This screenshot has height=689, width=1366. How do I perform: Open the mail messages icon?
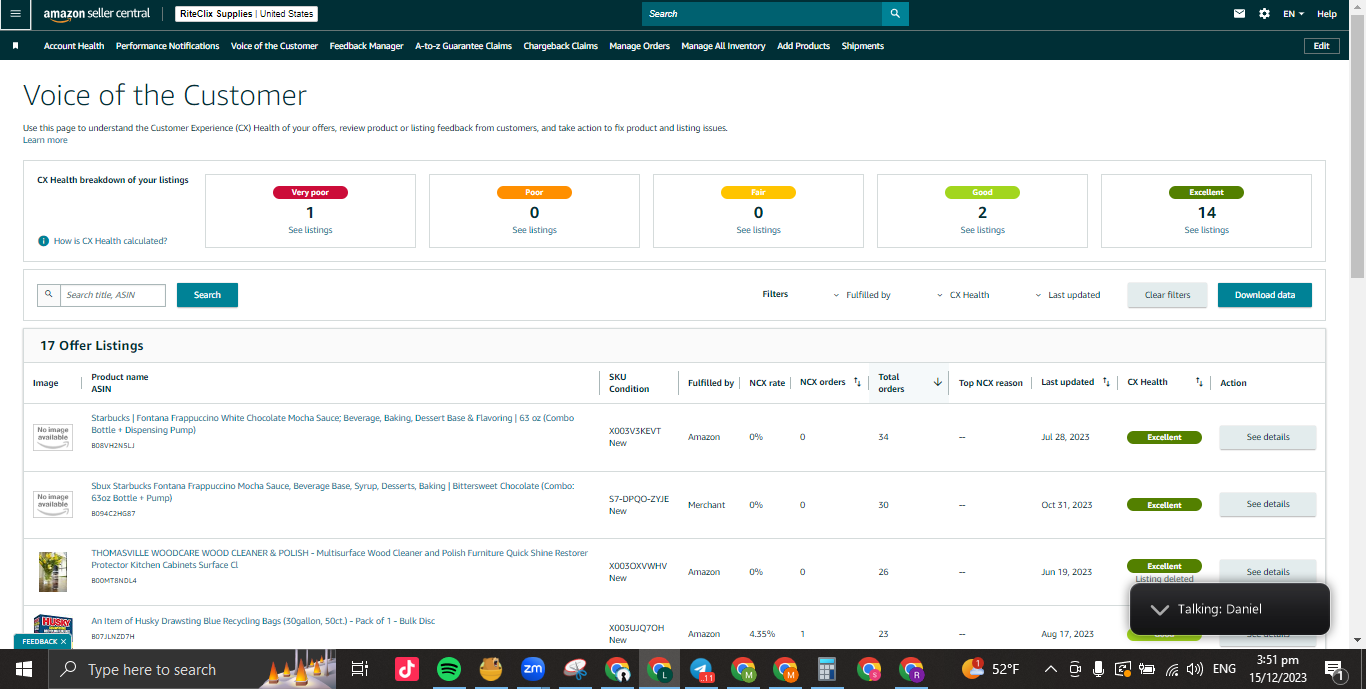1240,14
